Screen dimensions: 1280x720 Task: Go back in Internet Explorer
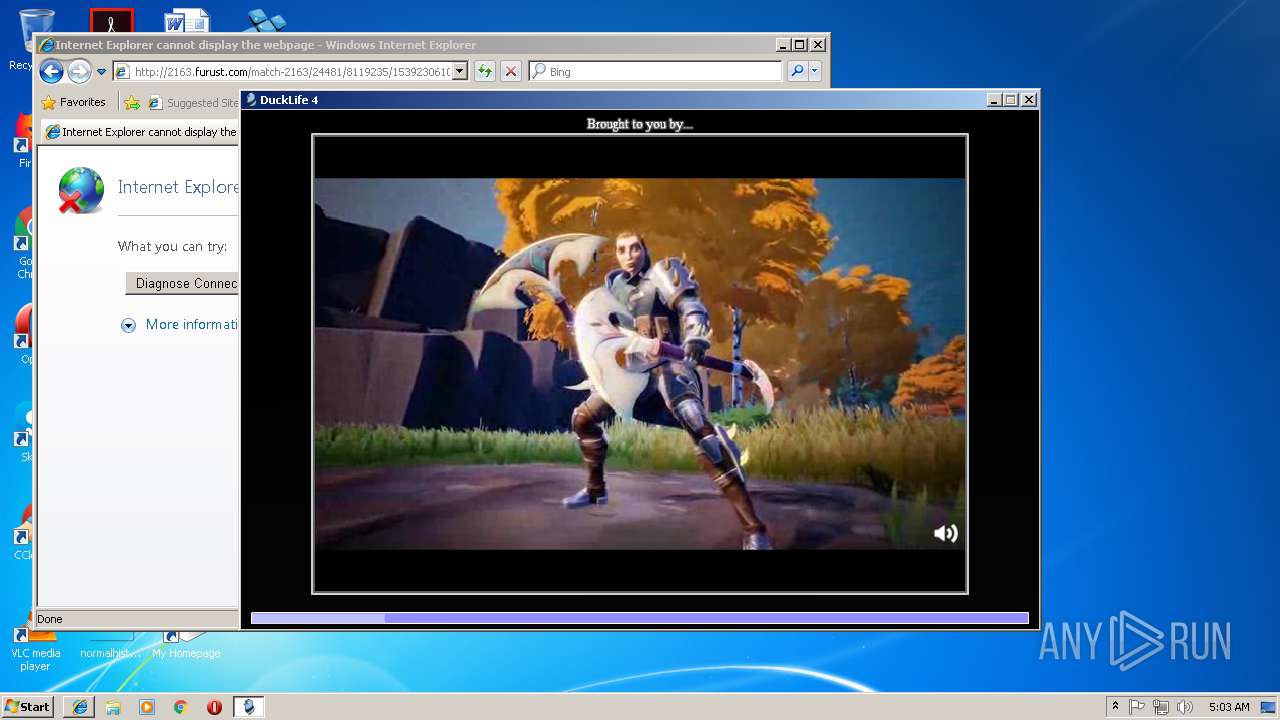pos(52,71)
